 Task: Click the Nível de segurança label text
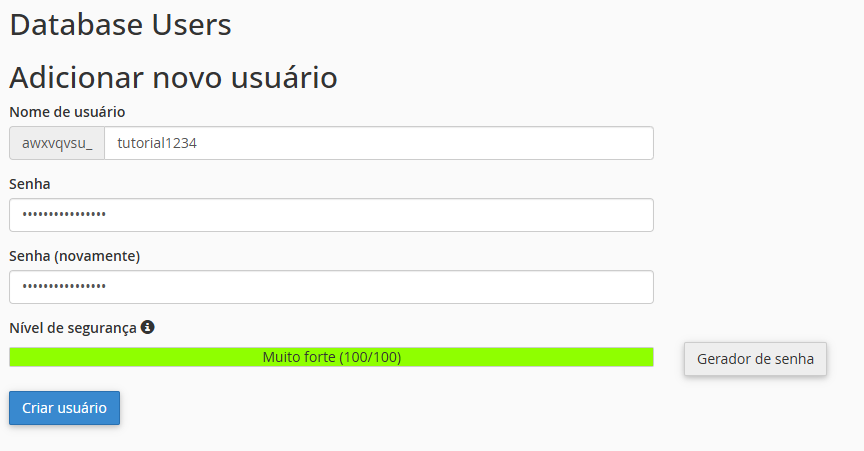[x=73, y=328]
